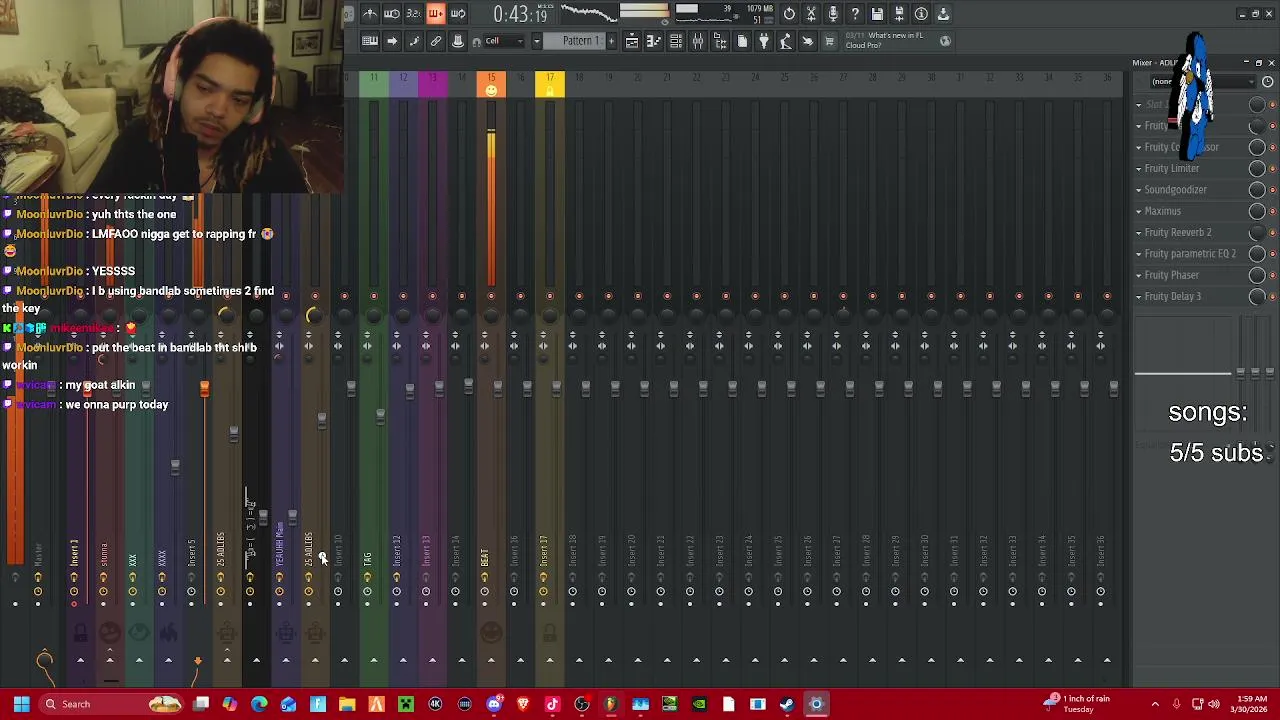Viewport: 1280px width, 720px height.
Task: Adjust Fruity parametric EQ 2 mix knob
Action: (x=1257, y=254)
